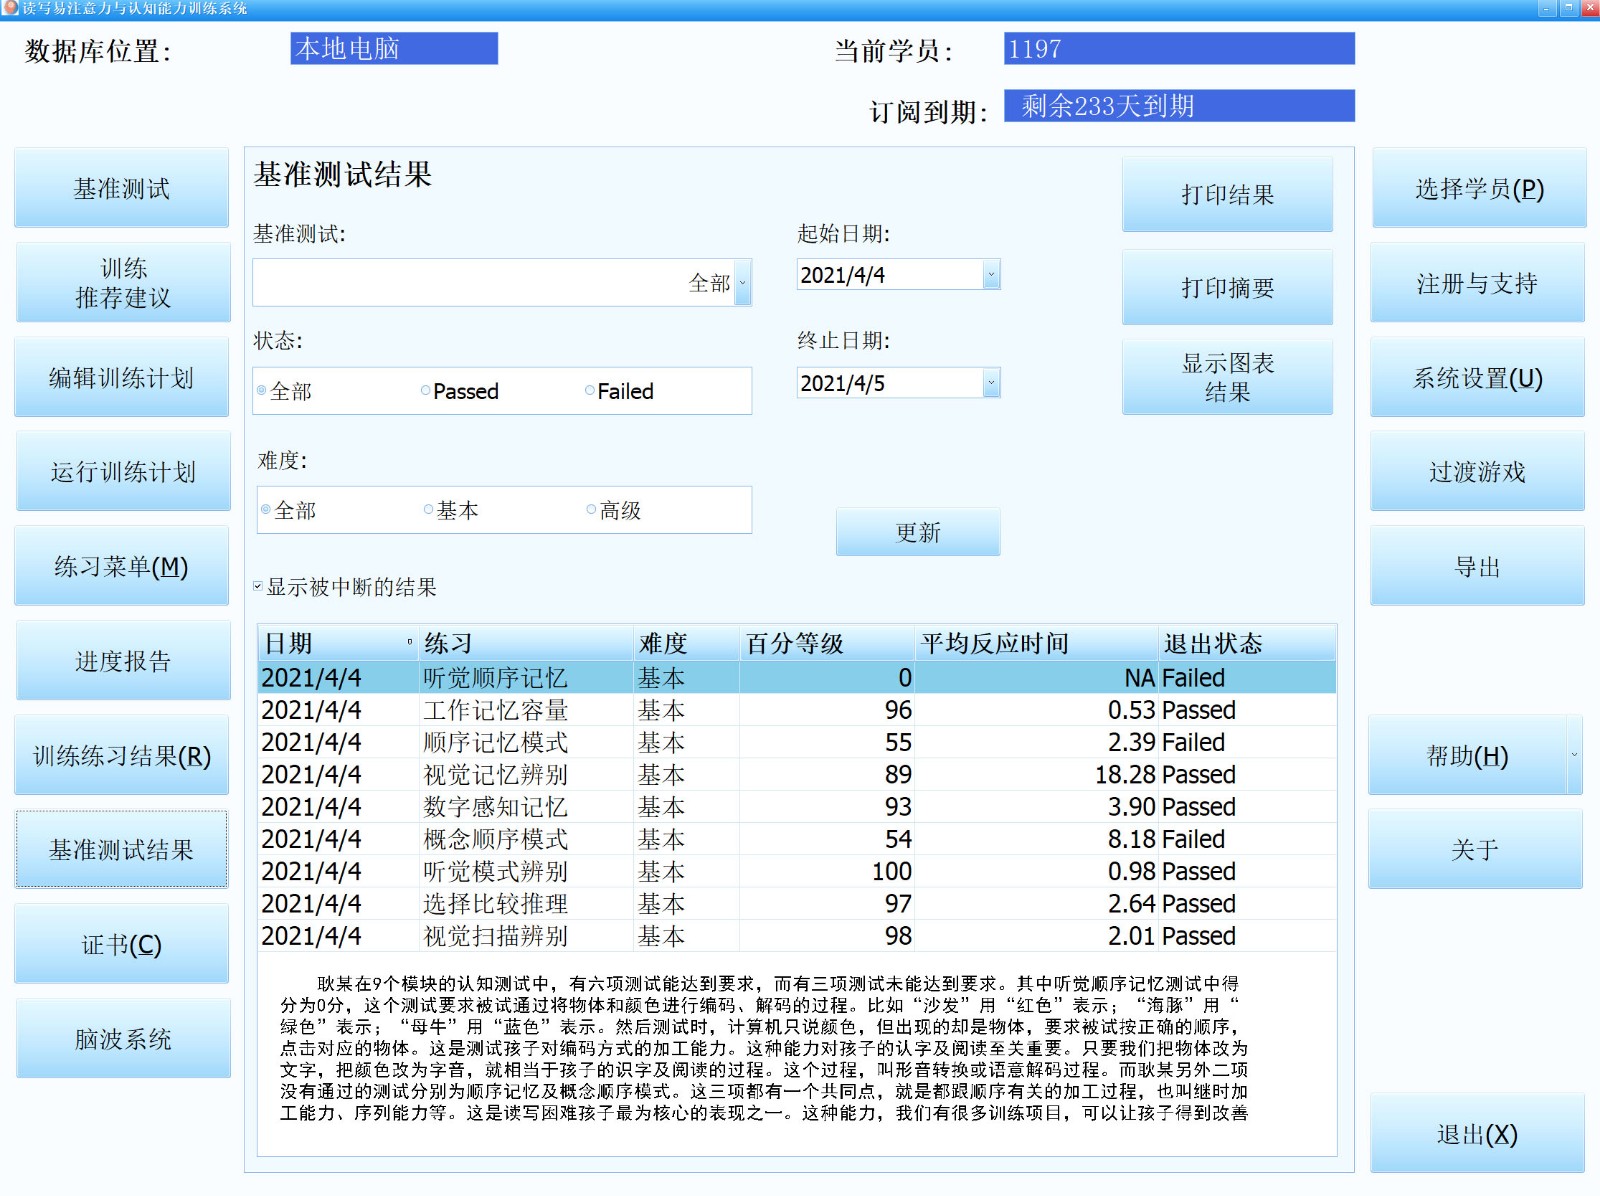Expand the 终止日期 date dropdown
This screenshot has width=1600, height=1196.
pos(991,382)
